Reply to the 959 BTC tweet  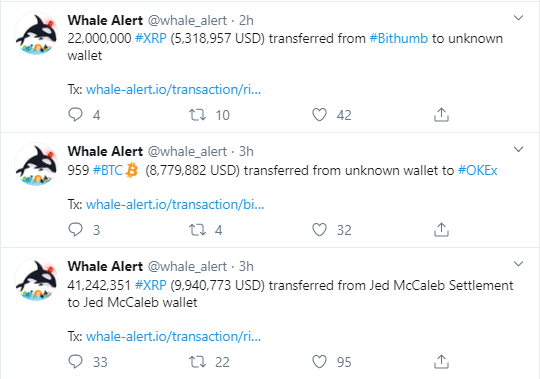(75, 230)
